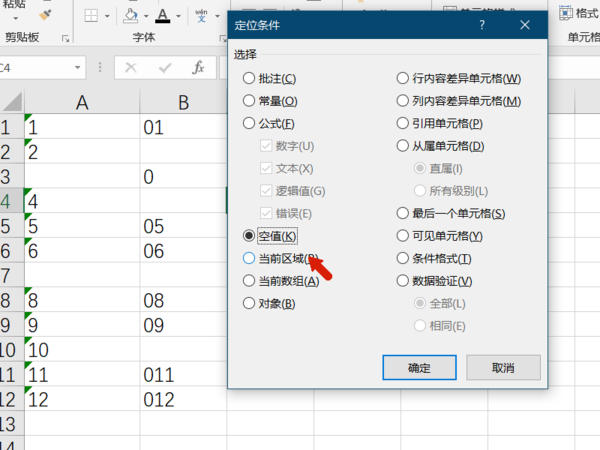Select the 空值(K) radio button
Screen dimensions: 600x450
pos(249,236)
